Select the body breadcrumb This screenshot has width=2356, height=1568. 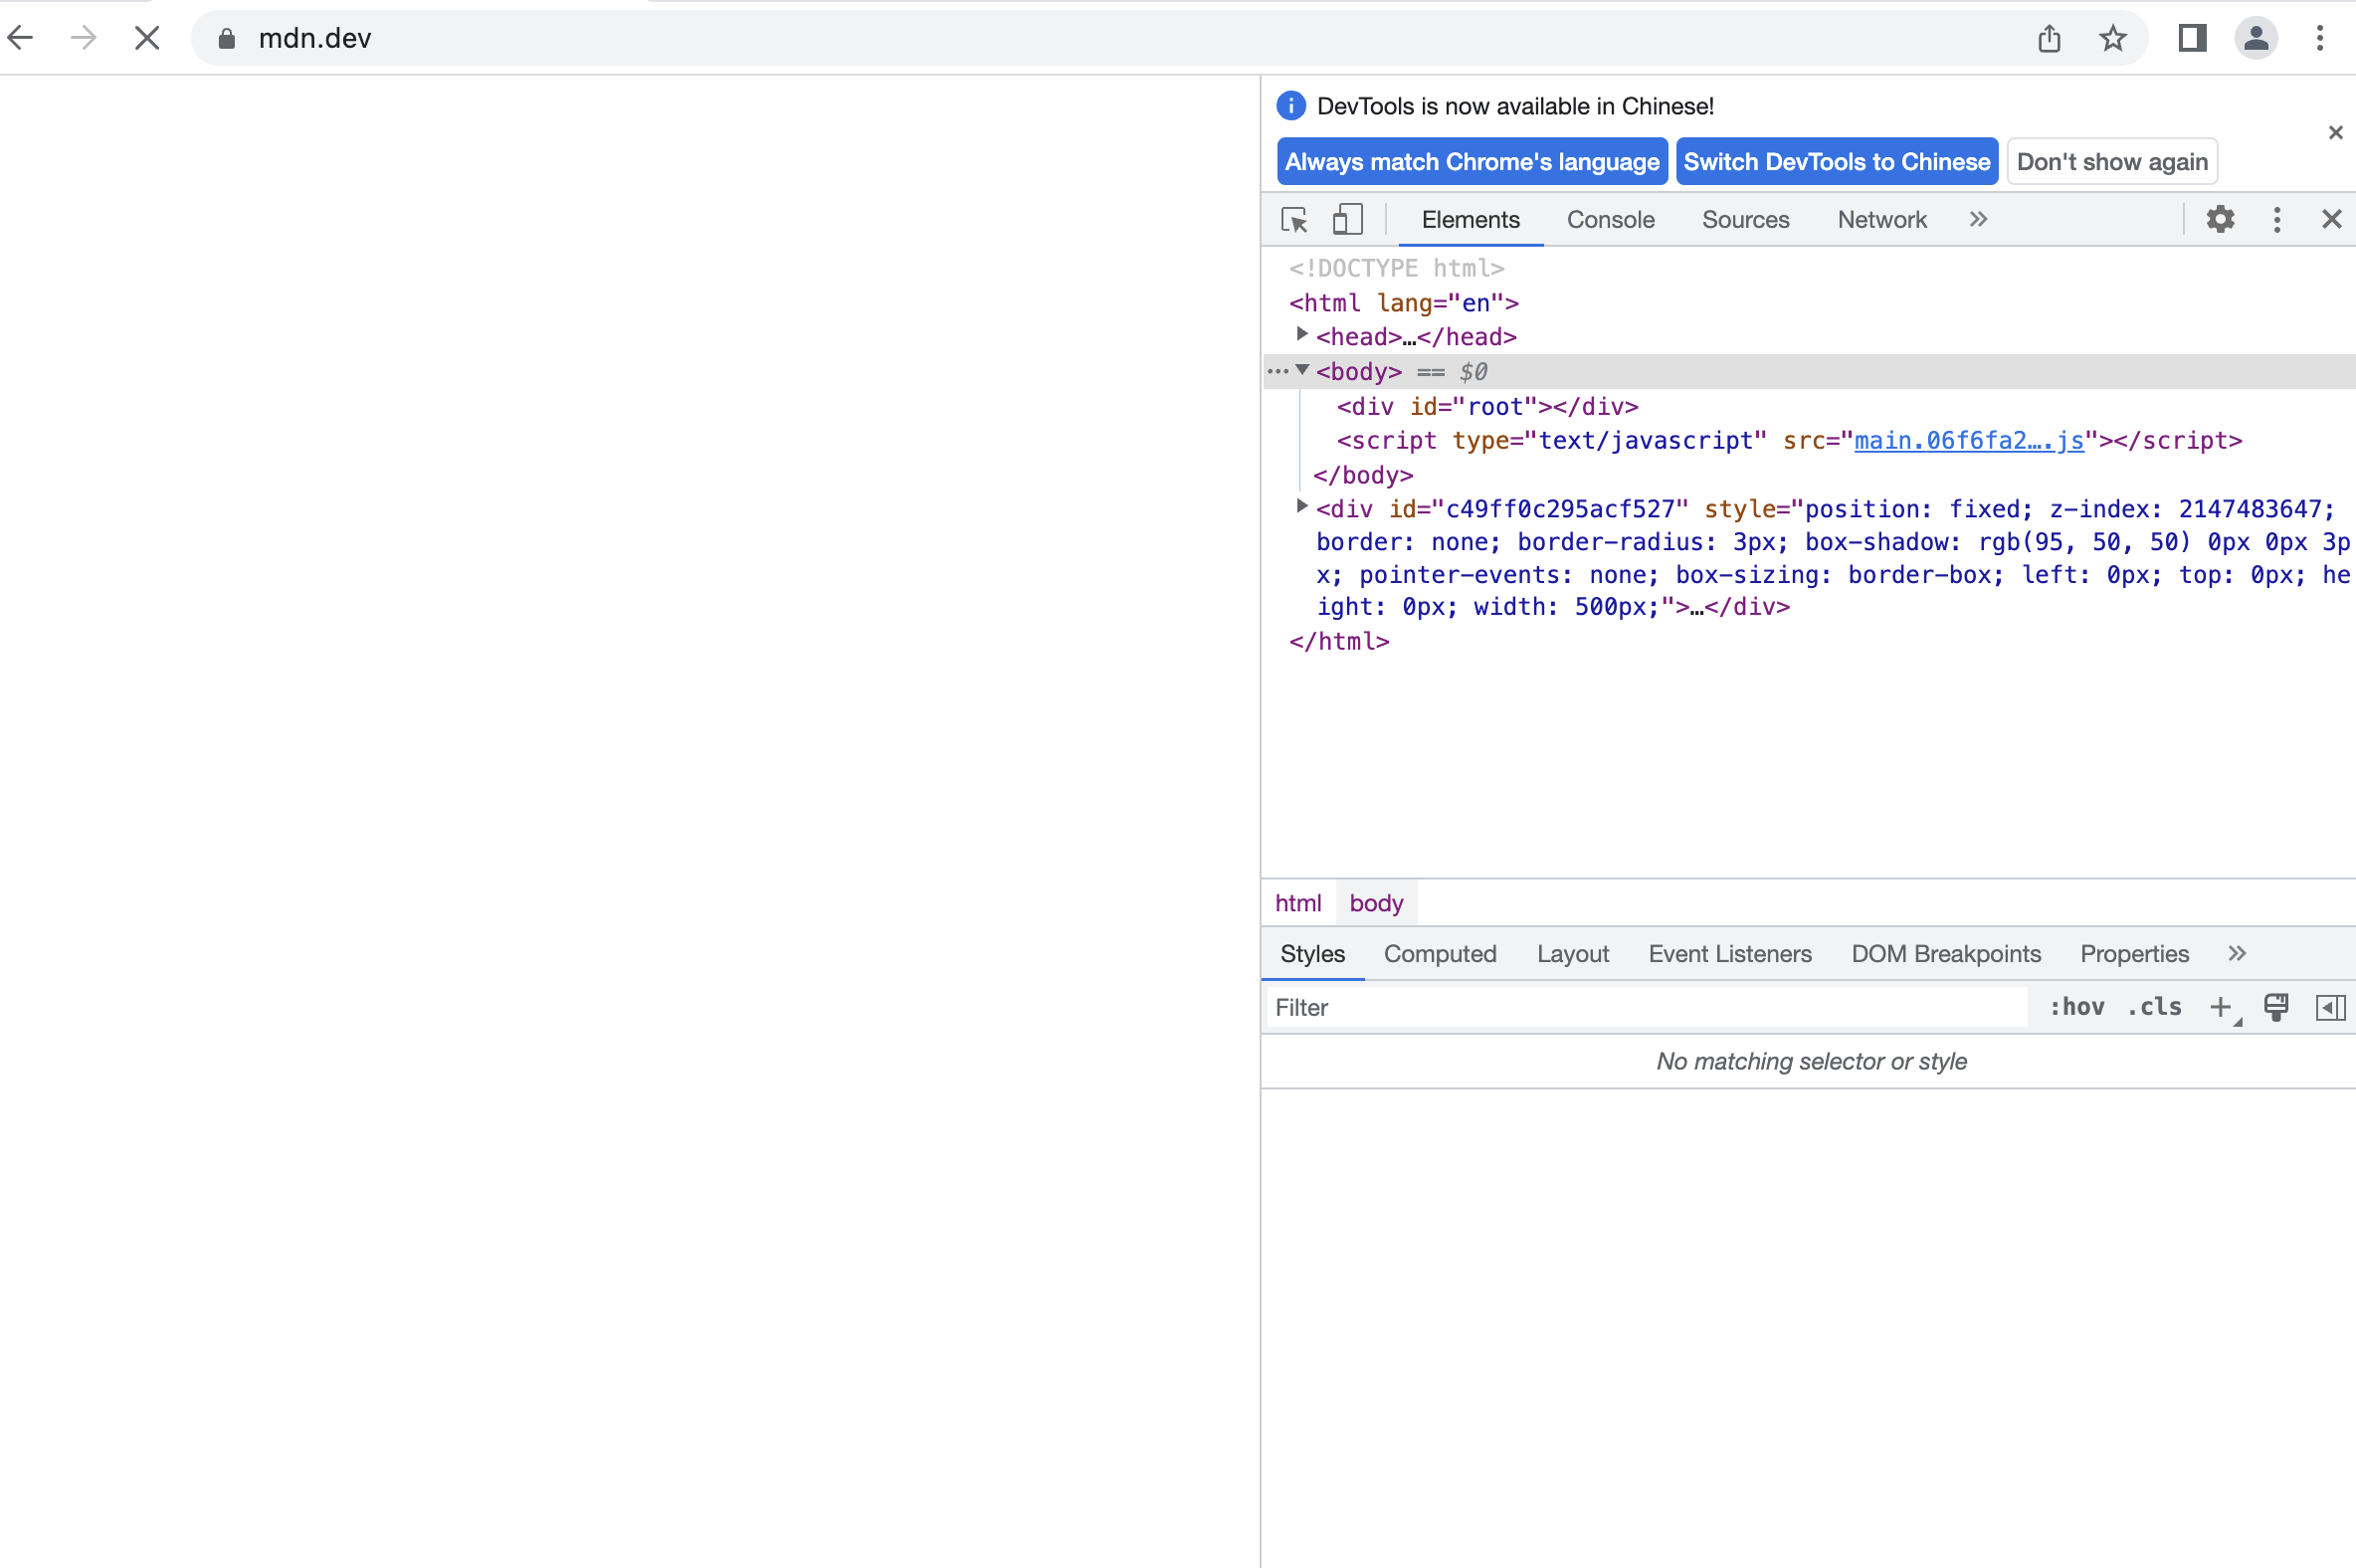(1375, 902)
